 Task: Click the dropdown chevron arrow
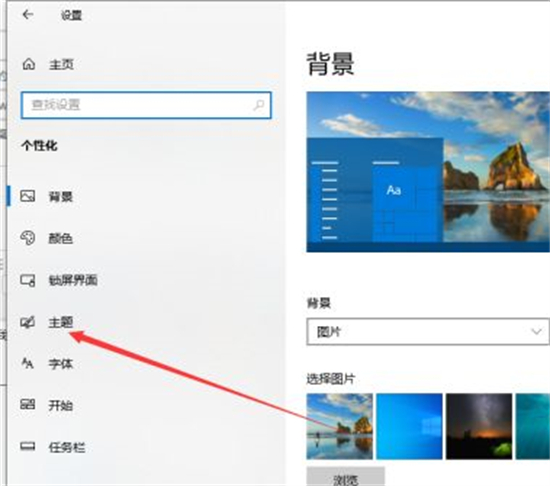click(536, 331)
